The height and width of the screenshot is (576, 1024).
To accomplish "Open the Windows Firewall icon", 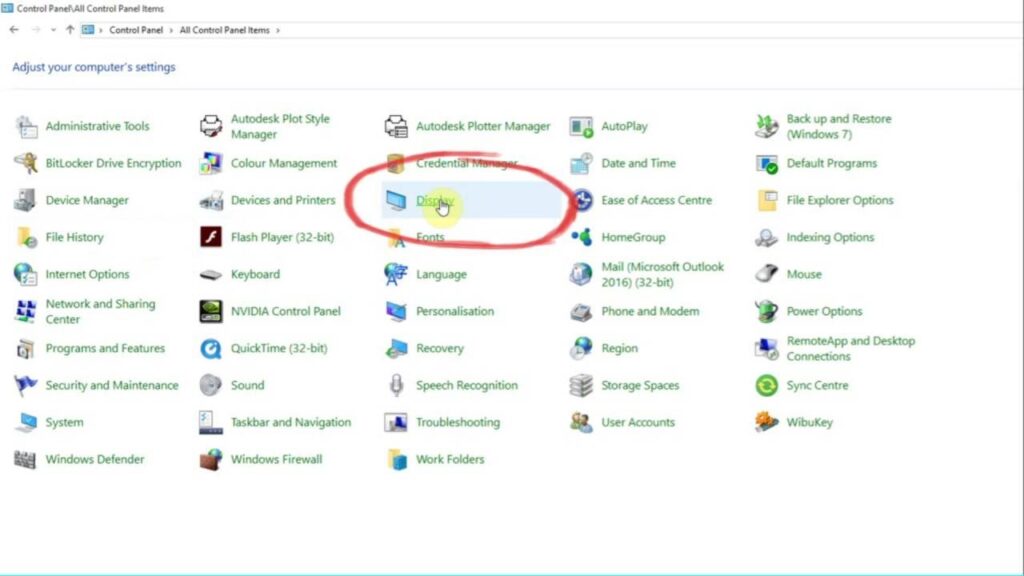I will tap(210, 460).
